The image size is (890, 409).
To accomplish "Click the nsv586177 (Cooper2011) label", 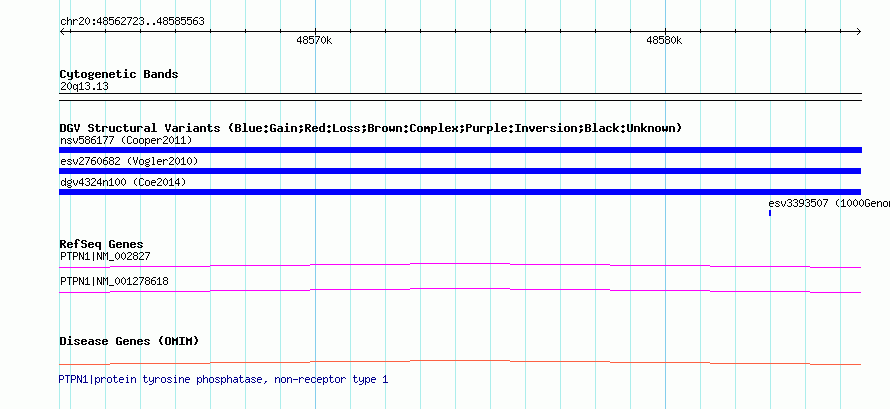I will pyautogui.click(x=126, y=140).
